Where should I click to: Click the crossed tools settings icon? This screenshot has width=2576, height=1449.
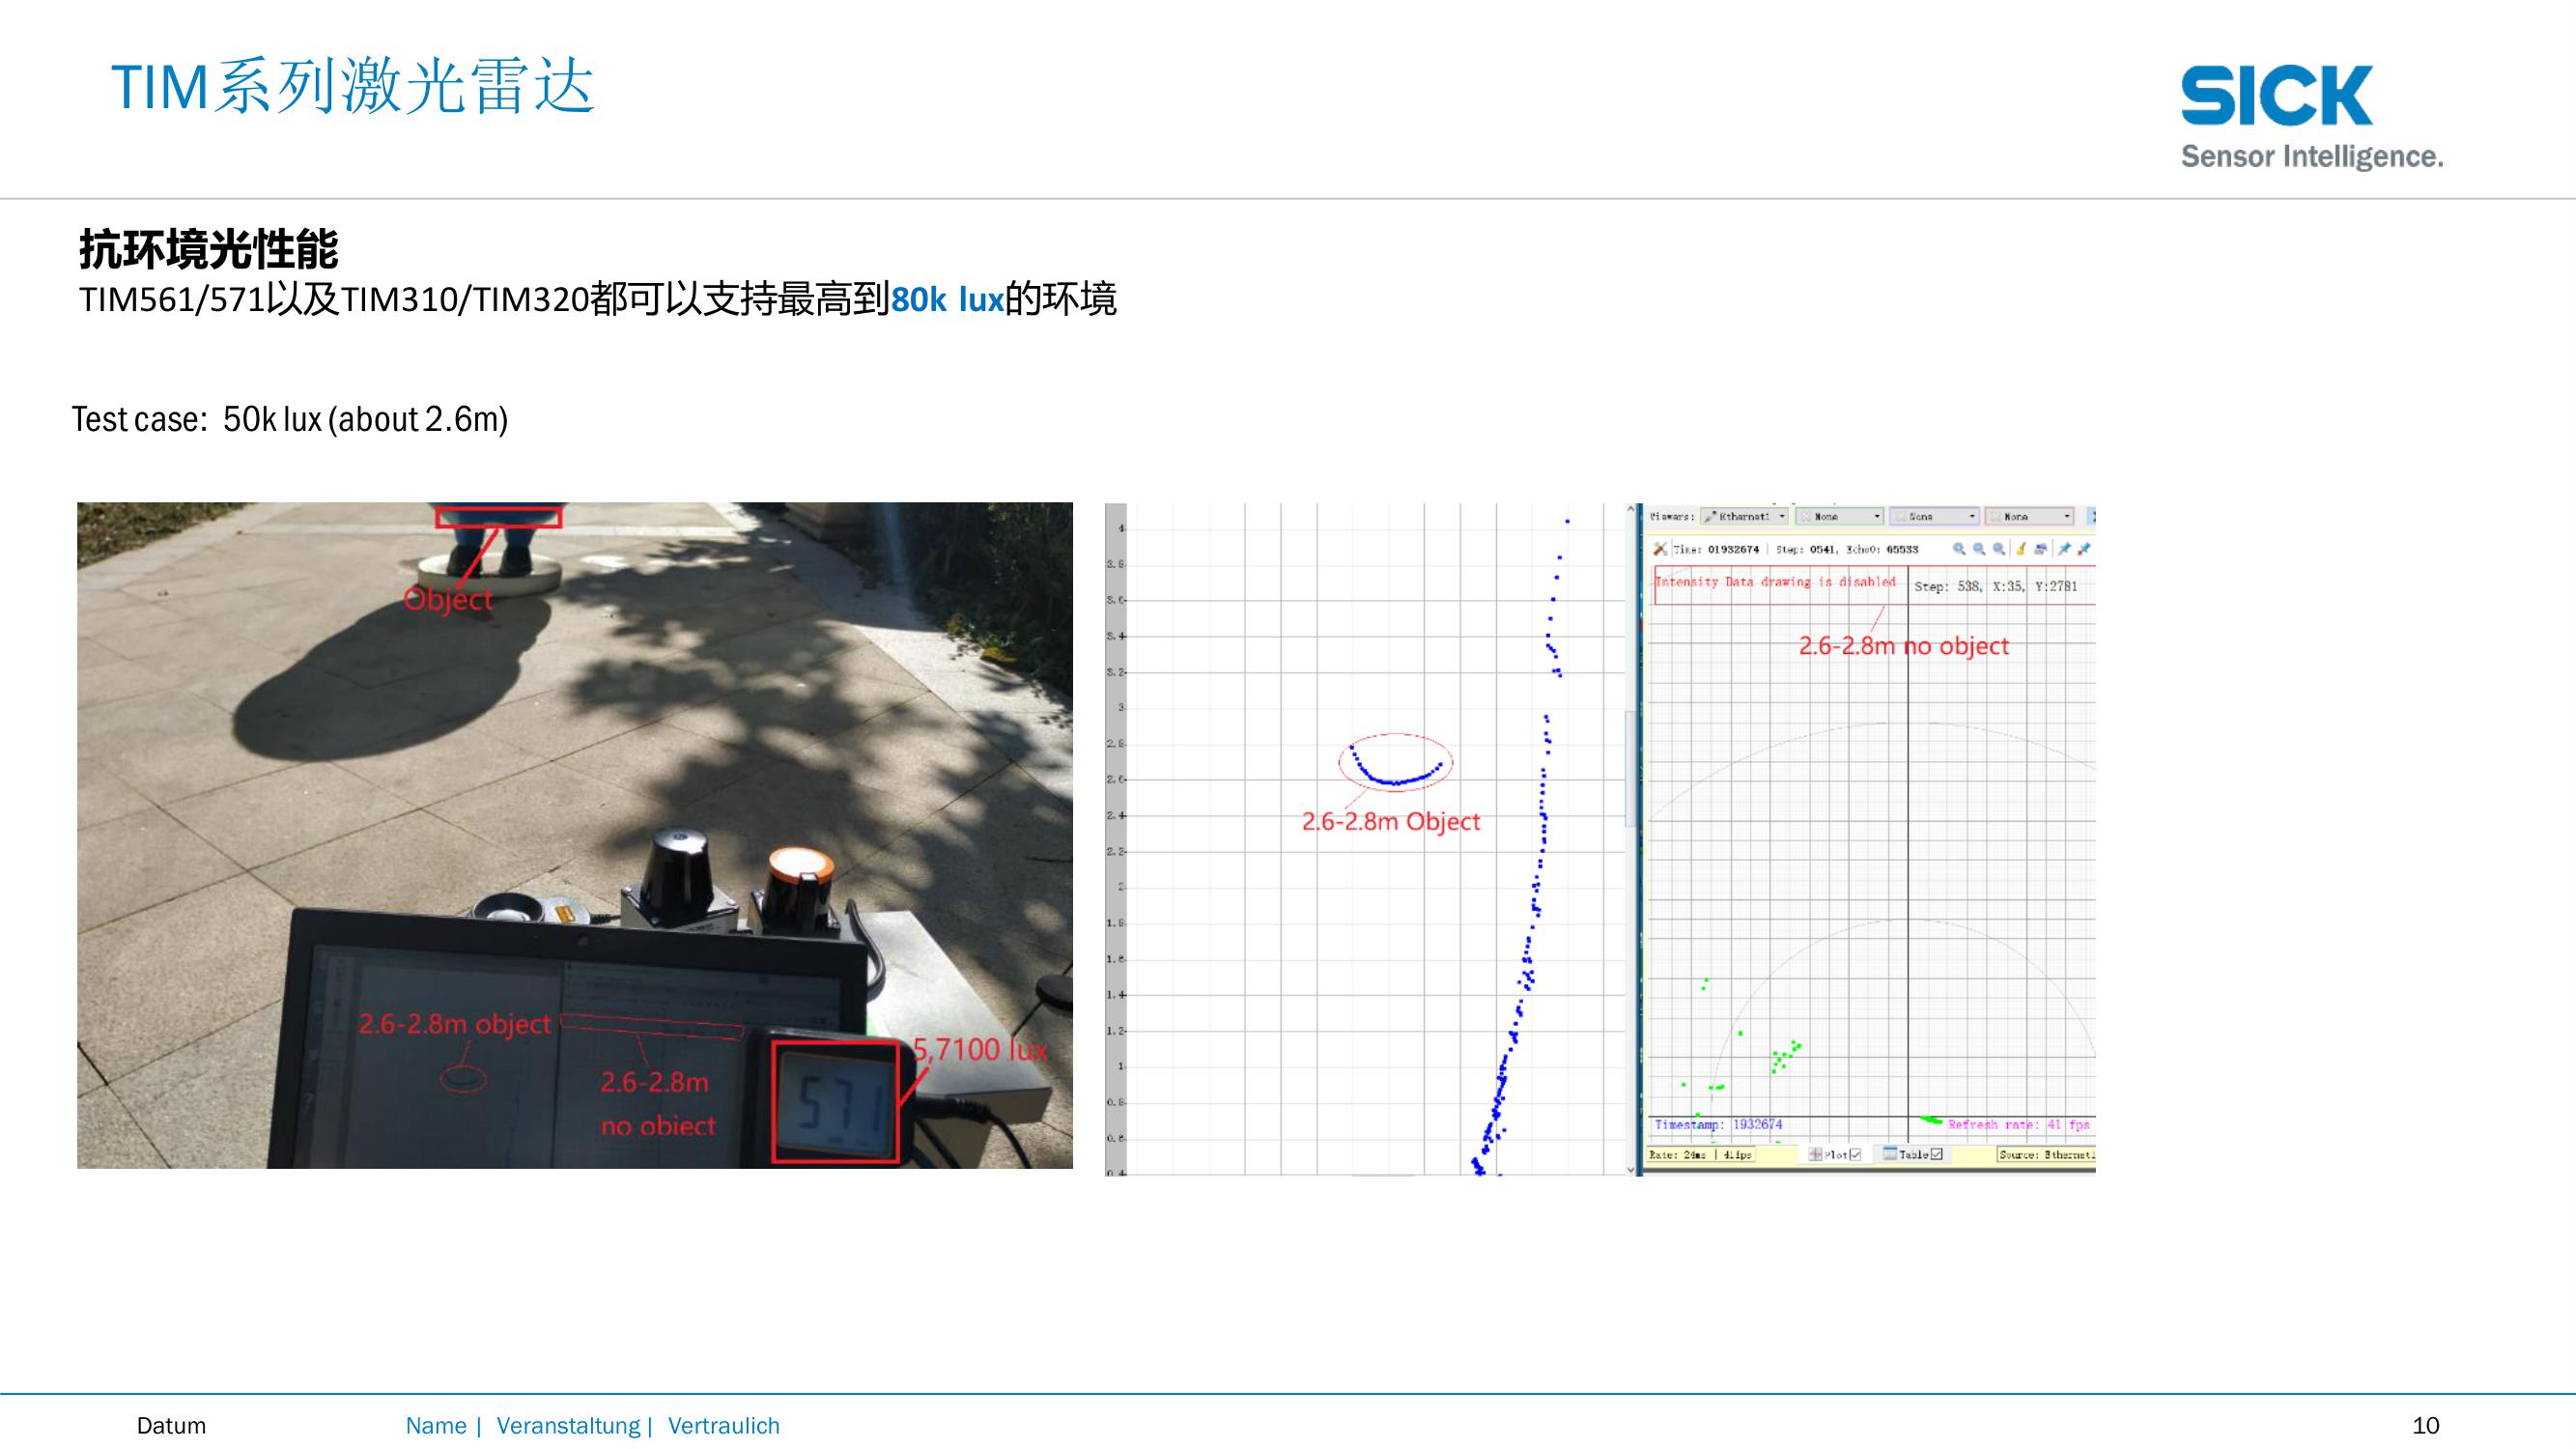[1660, 549]
